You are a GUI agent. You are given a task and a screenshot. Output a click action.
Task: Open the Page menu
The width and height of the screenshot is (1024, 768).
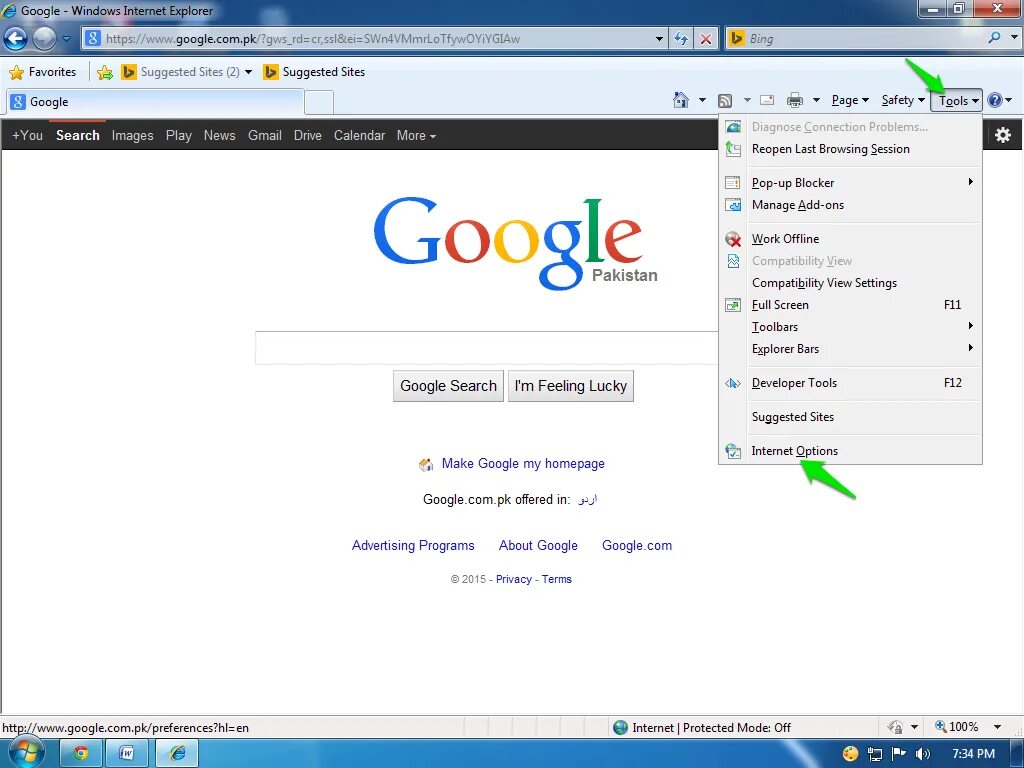[850, 100]
